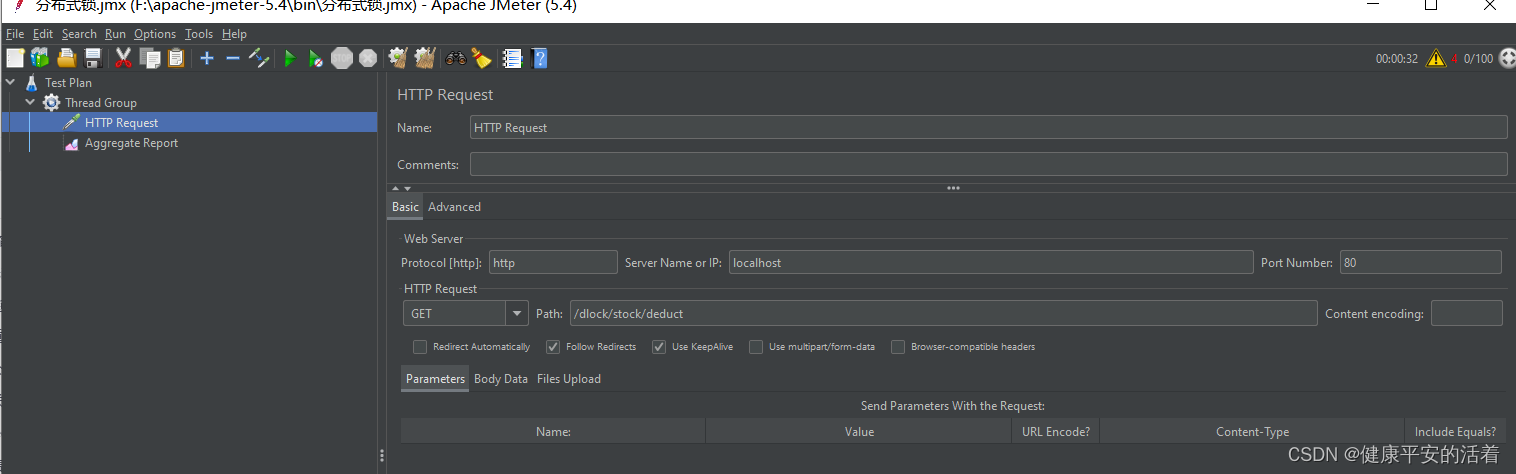1516x474 pixels.
Task: Open the Templates icon in toolbar
Action: tap(40, 58)
